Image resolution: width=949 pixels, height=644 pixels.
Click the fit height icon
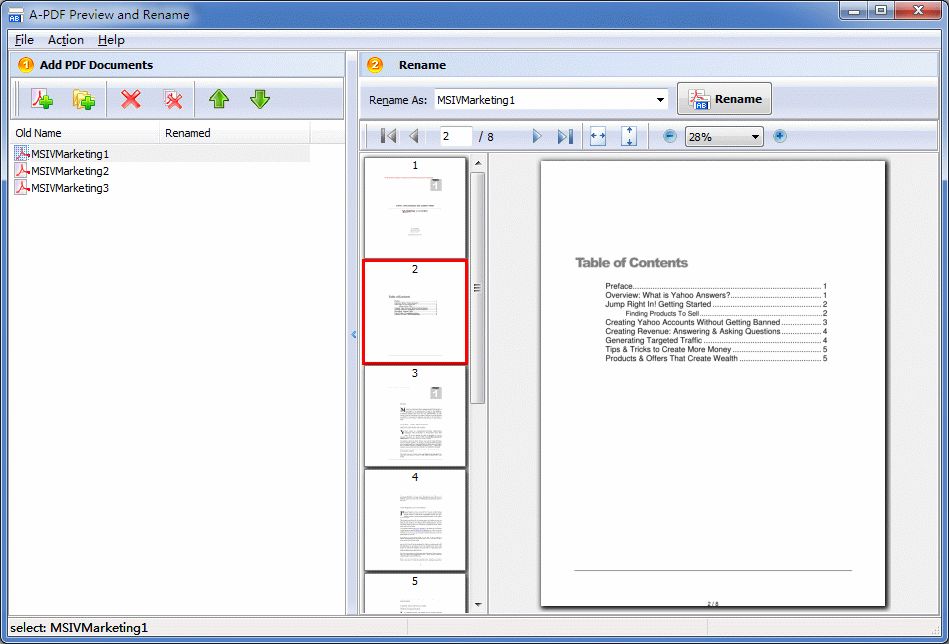(x=629, y=136)
